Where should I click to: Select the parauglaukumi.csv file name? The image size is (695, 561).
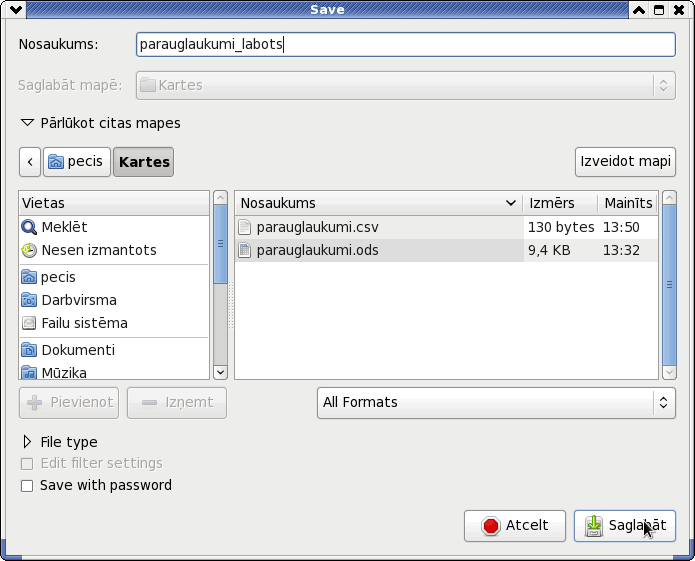click(x=317, y=227)
